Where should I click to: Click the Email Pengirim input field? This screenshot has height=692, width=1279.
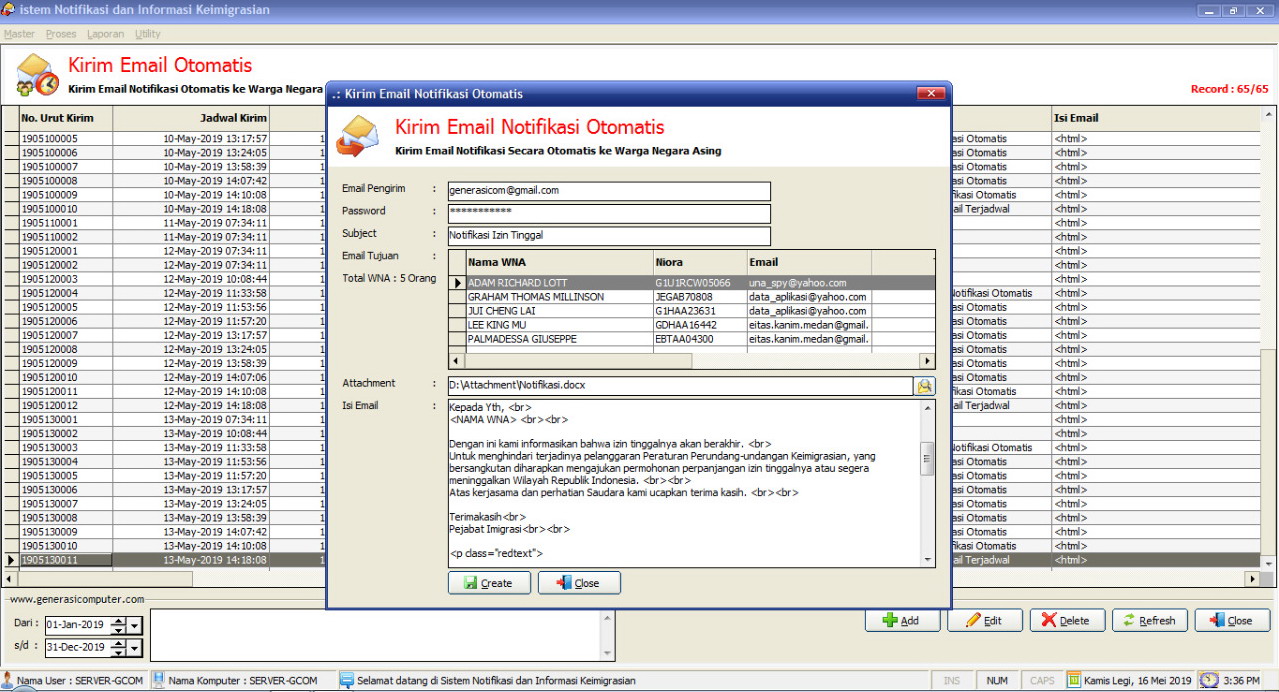coord(608,190)
